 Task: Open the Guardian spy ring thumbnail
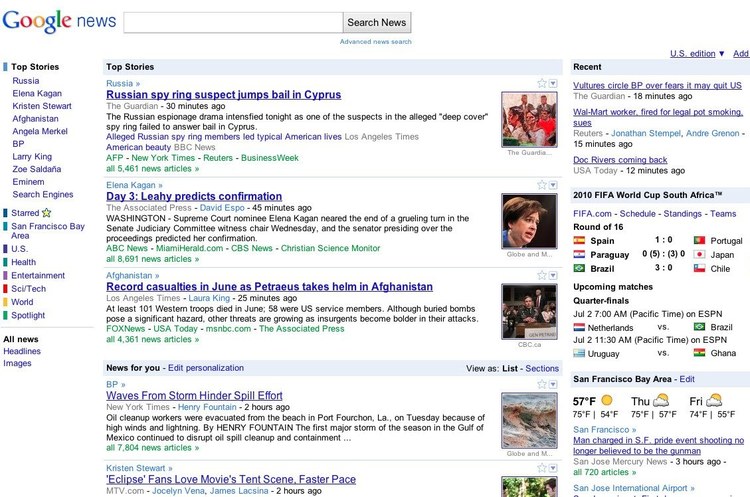click(x=529, y=120)
